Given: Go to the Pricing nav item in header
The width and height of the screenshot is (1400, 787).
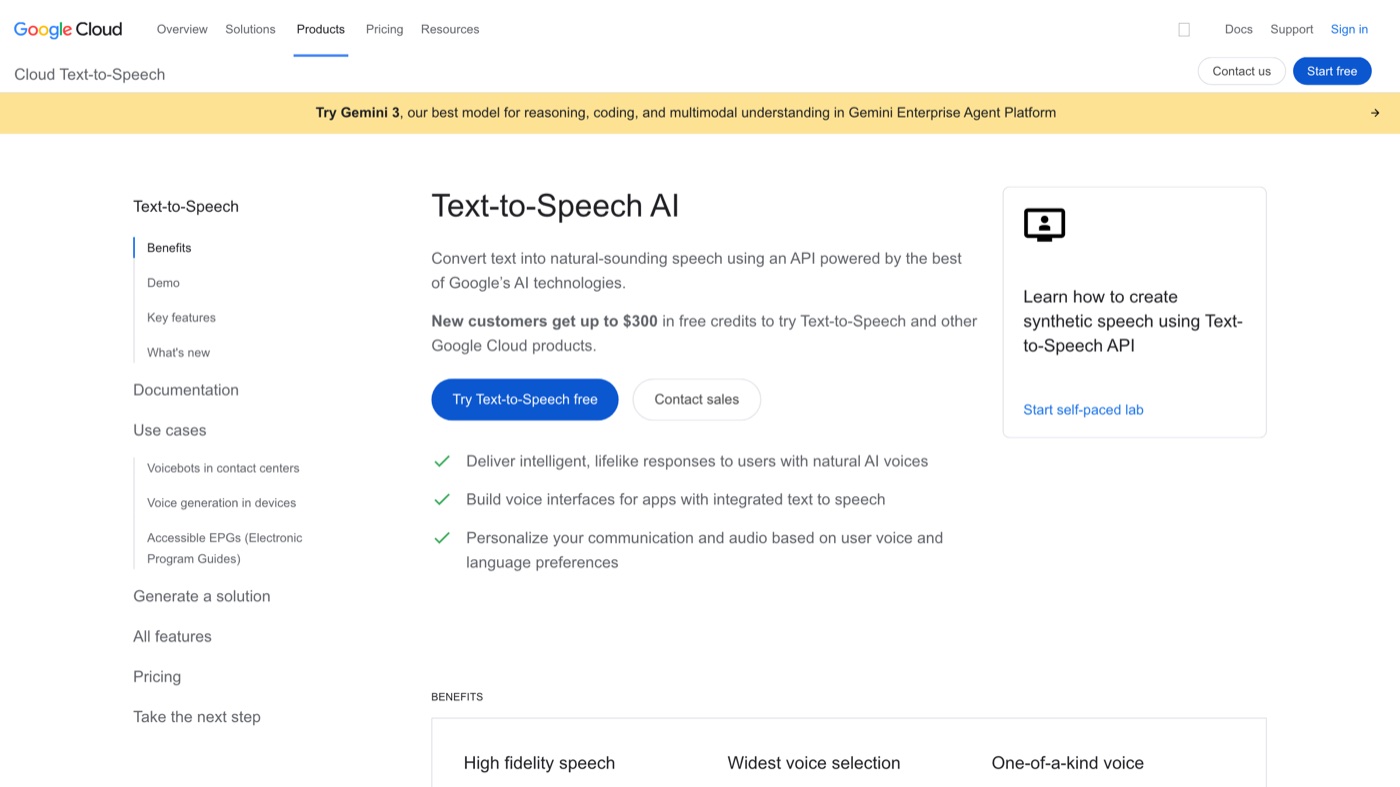Looking at the screenshot, I should [x=384, y=29].
